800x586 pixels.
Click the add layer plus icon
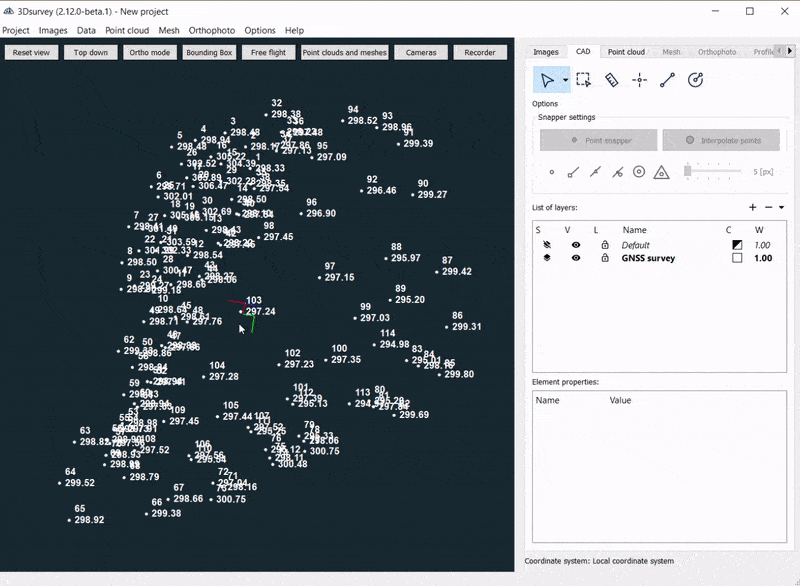click(x=753, y=207)
